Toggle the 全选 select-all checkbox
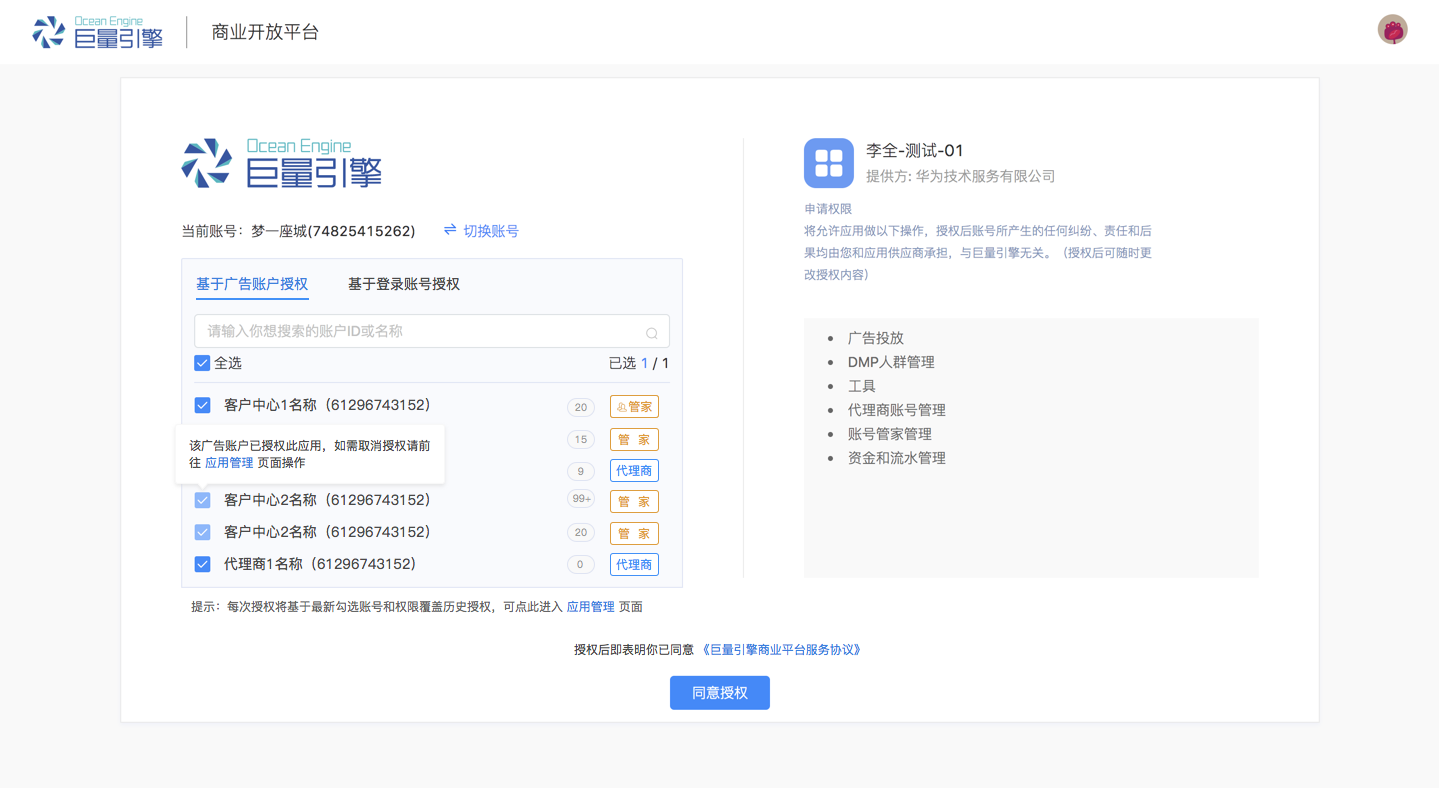1439x788 pixels. (x=202, y=363)
